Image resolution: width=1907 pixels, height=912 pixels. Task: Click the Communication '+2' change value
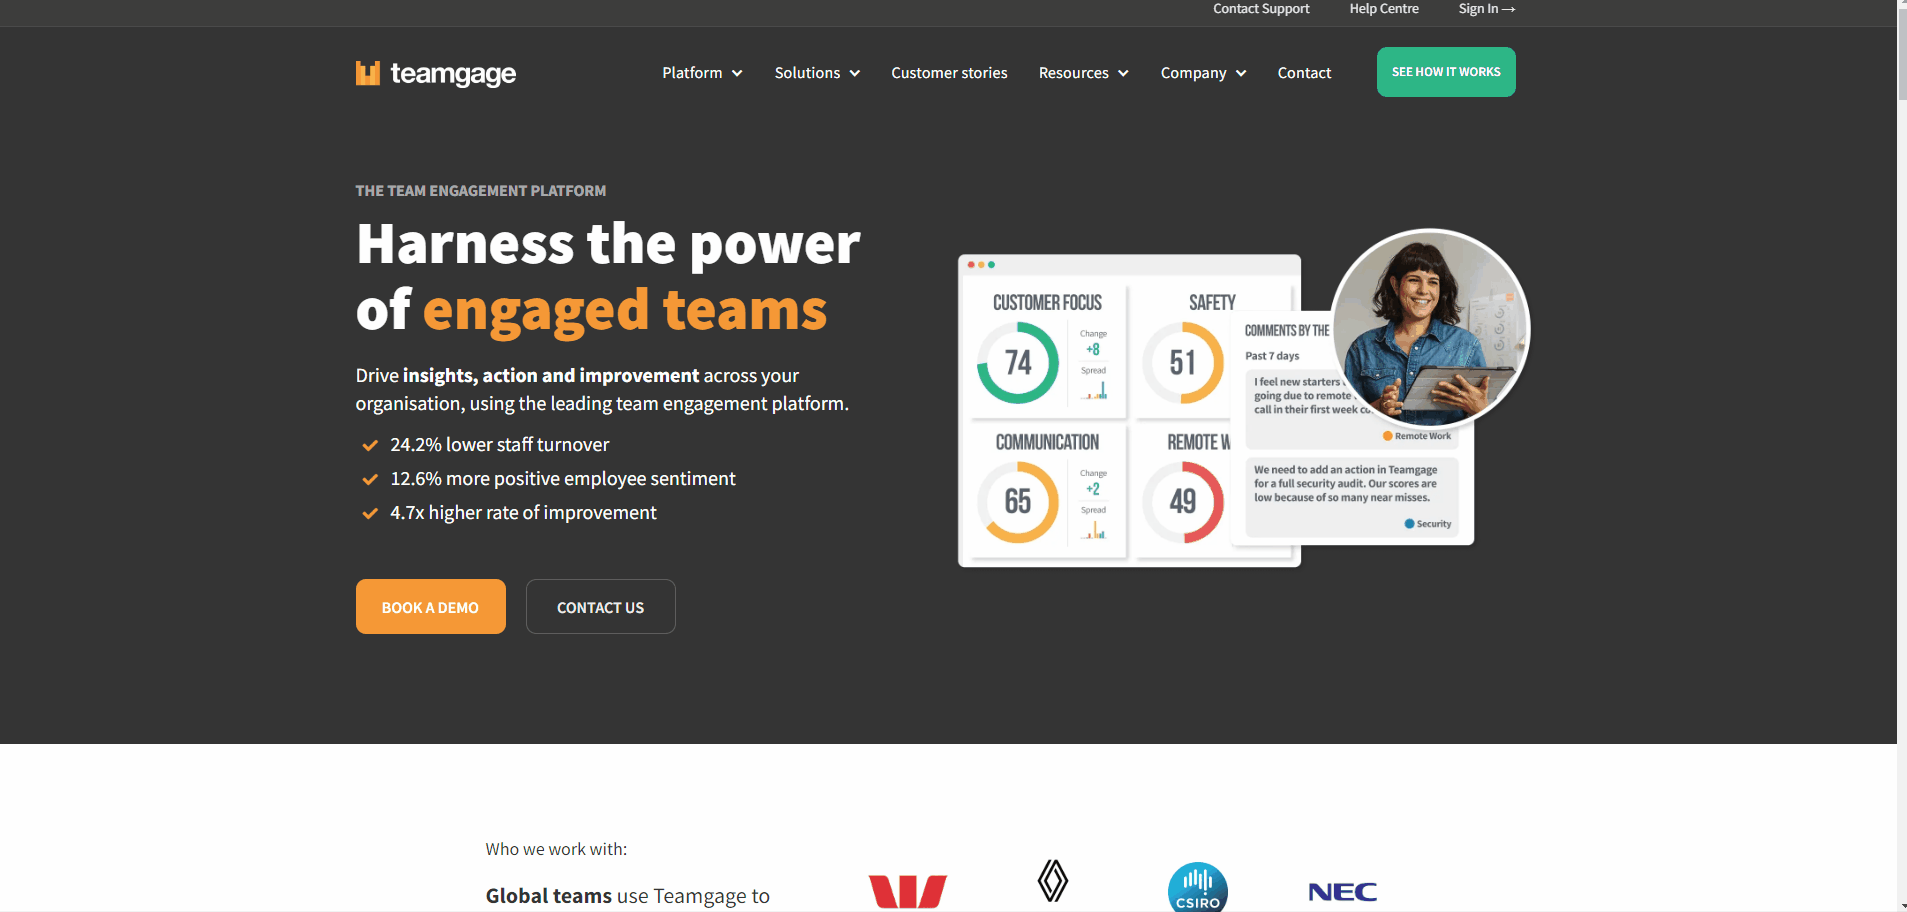tap(1093, 489)
